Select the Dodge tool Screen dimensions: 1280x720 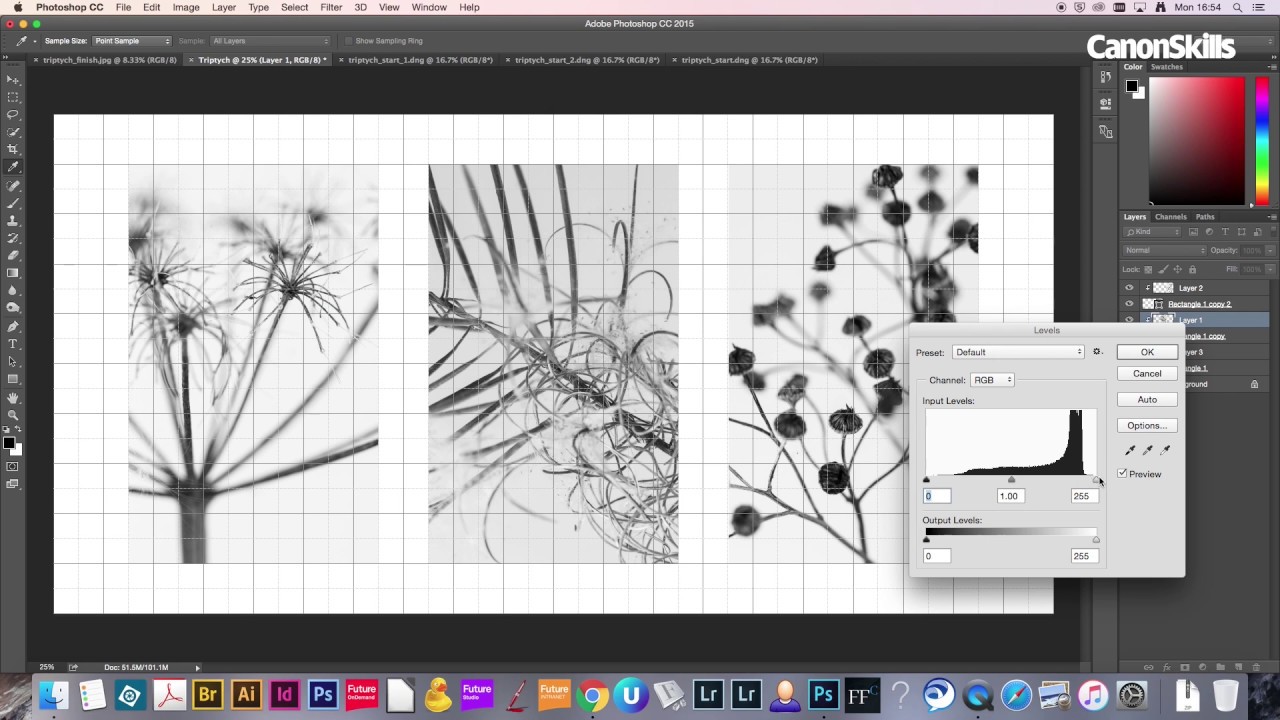click(x=13, y=308)
